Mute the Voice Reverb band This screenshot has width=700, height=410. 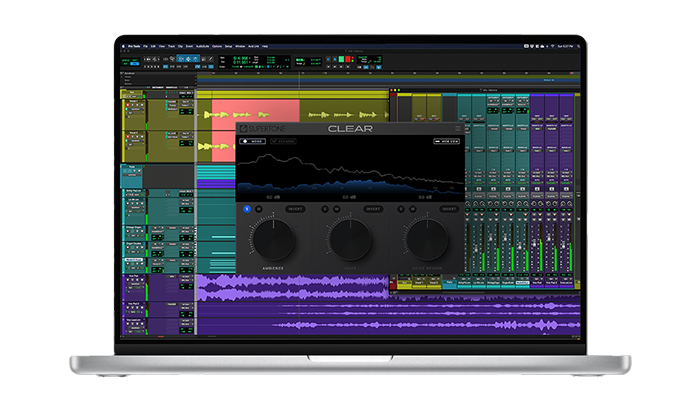(x=414, y=209)
